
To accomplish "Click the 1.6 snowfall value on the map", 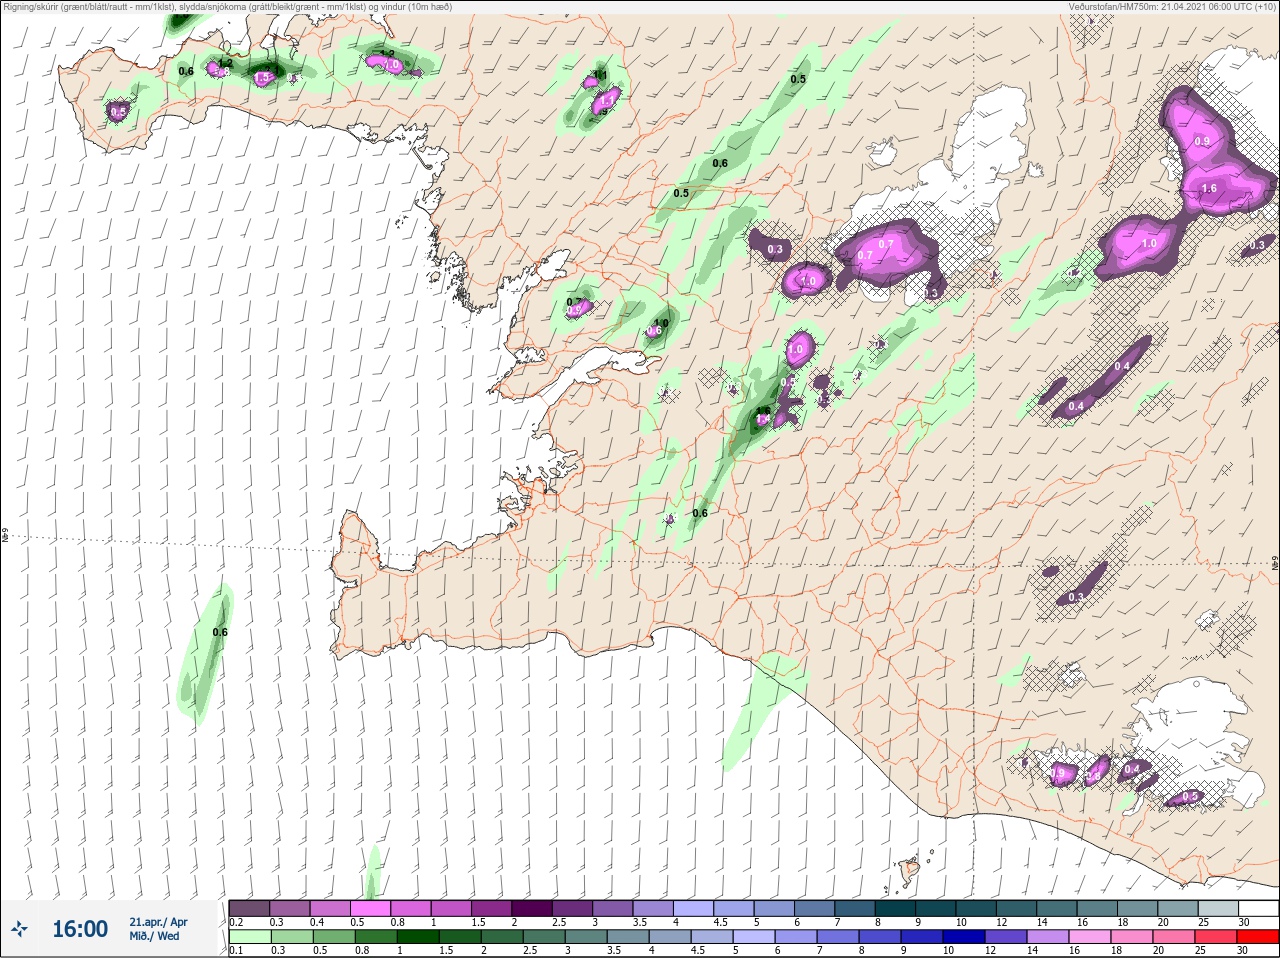I will tap(1208, 188).
